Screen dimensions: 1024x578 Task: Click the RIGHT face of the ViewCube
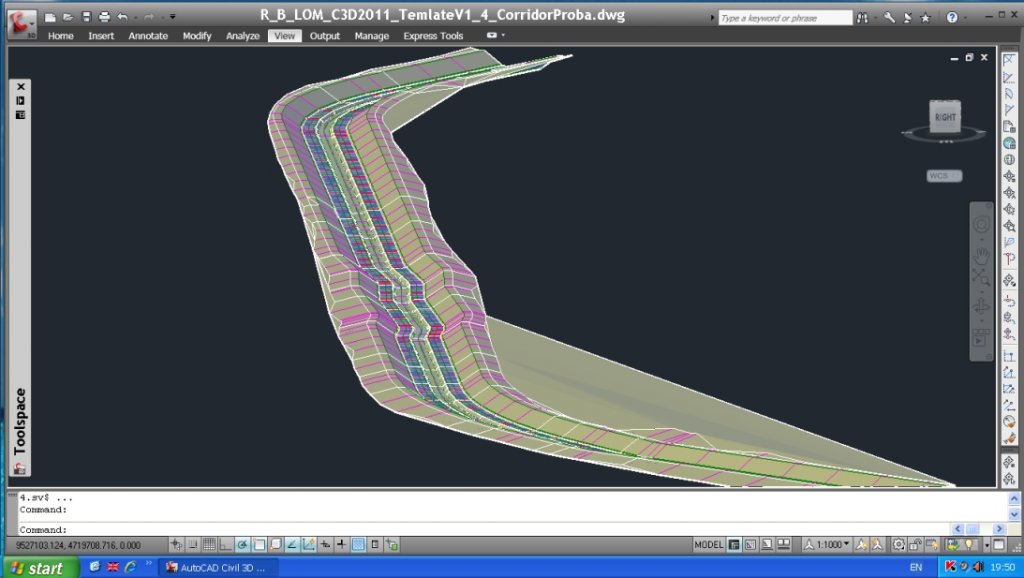point(944,117)
